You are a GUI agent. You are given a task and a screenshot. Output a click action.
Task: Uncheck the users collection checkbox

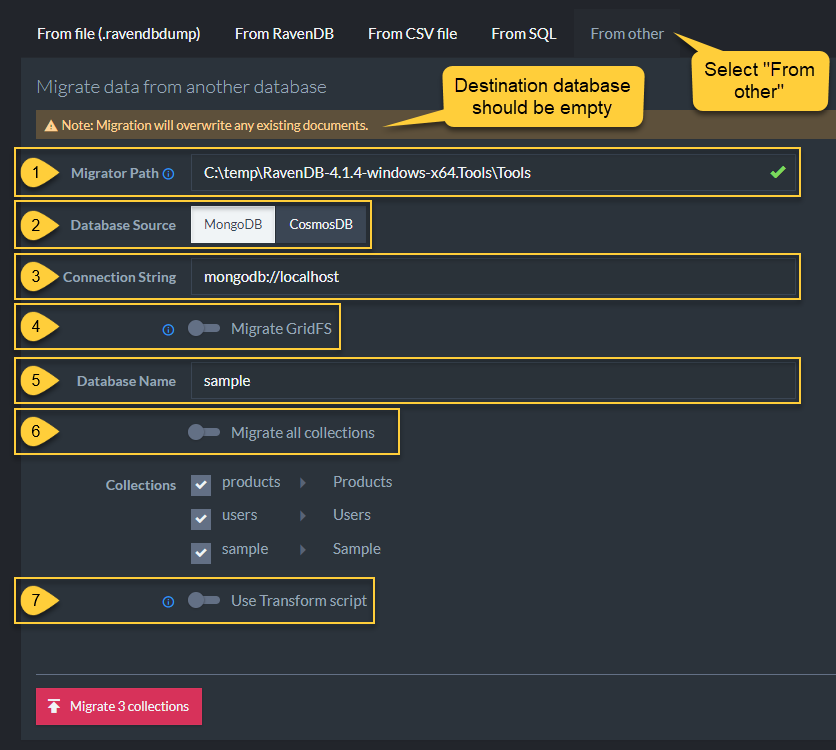point(201,519)
